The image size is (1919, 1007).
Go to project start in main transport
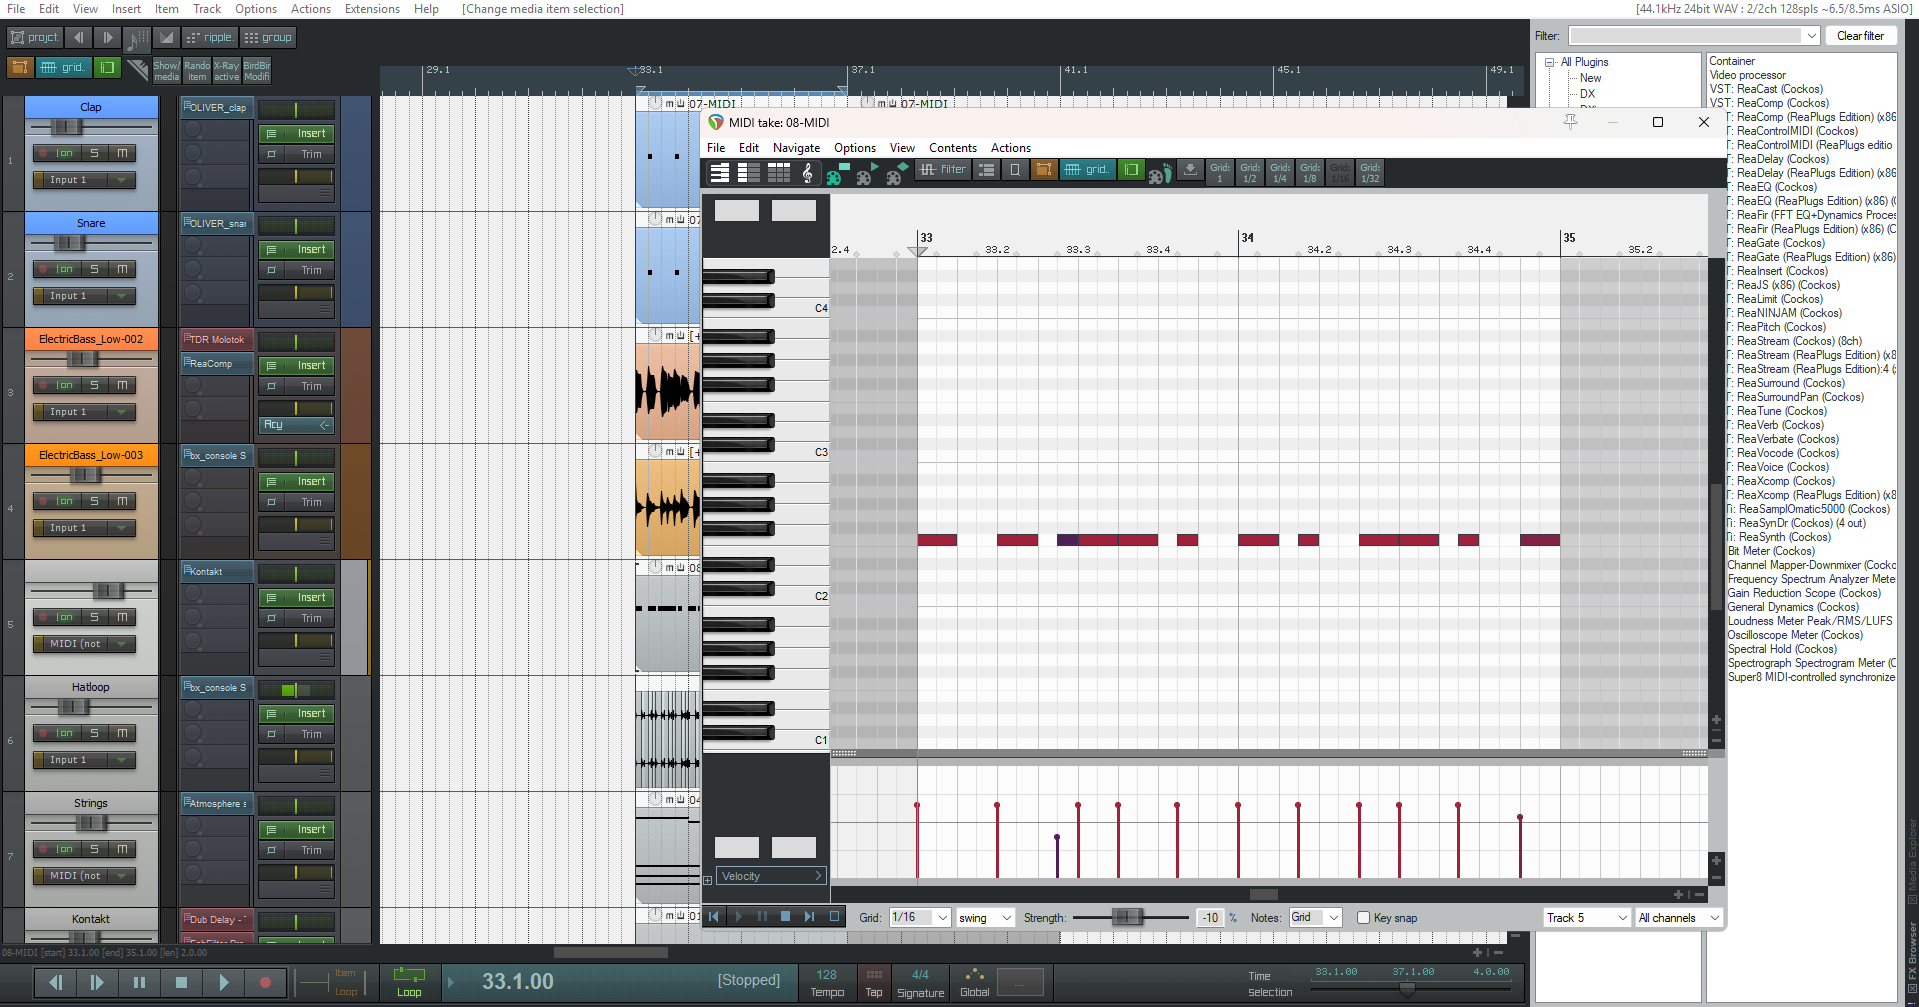(x=55, y=982)
